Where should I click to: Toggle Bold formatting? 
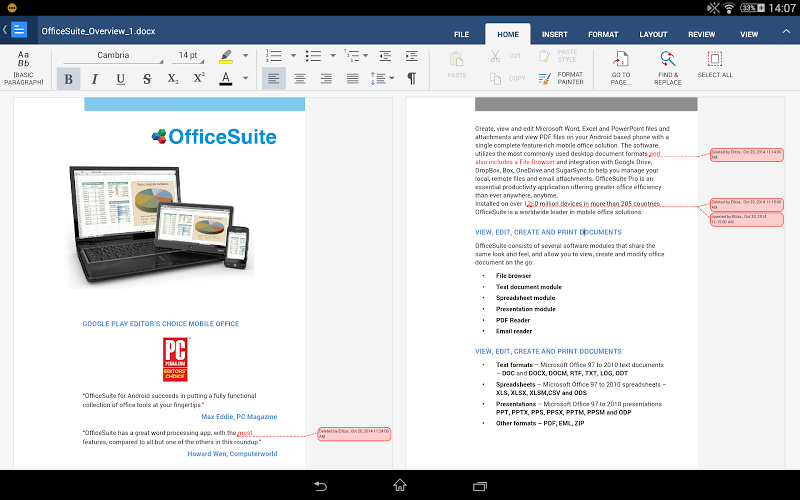(68, 79)
